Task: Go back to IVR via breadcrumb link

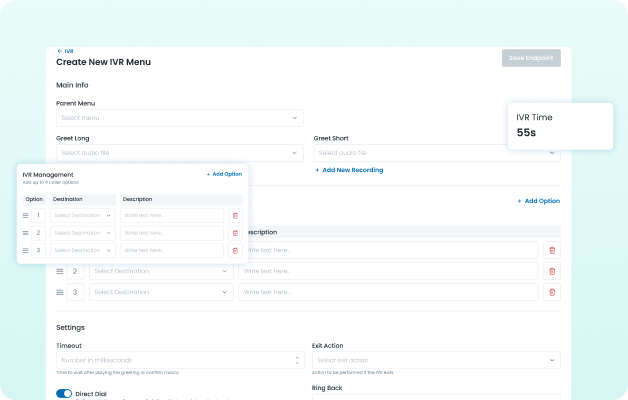Action: 65,50
